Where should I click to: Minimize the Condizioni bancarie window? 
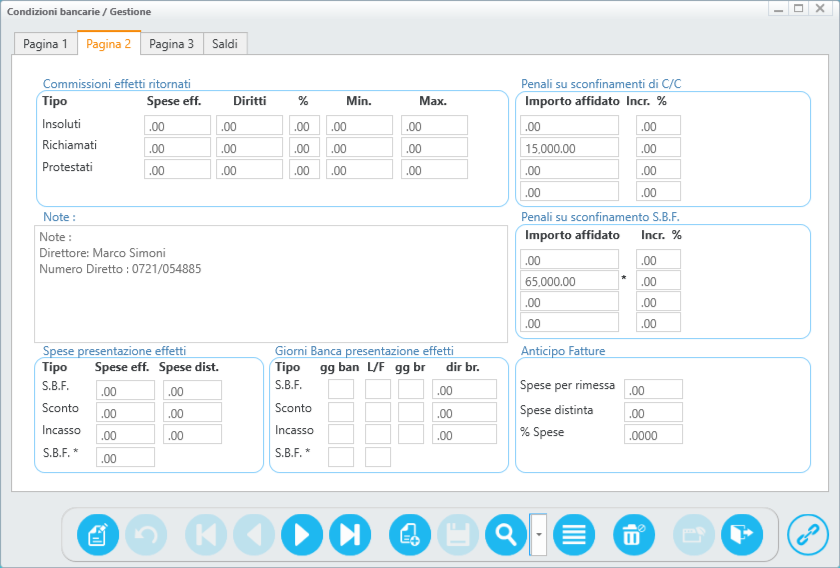(778, 9)
